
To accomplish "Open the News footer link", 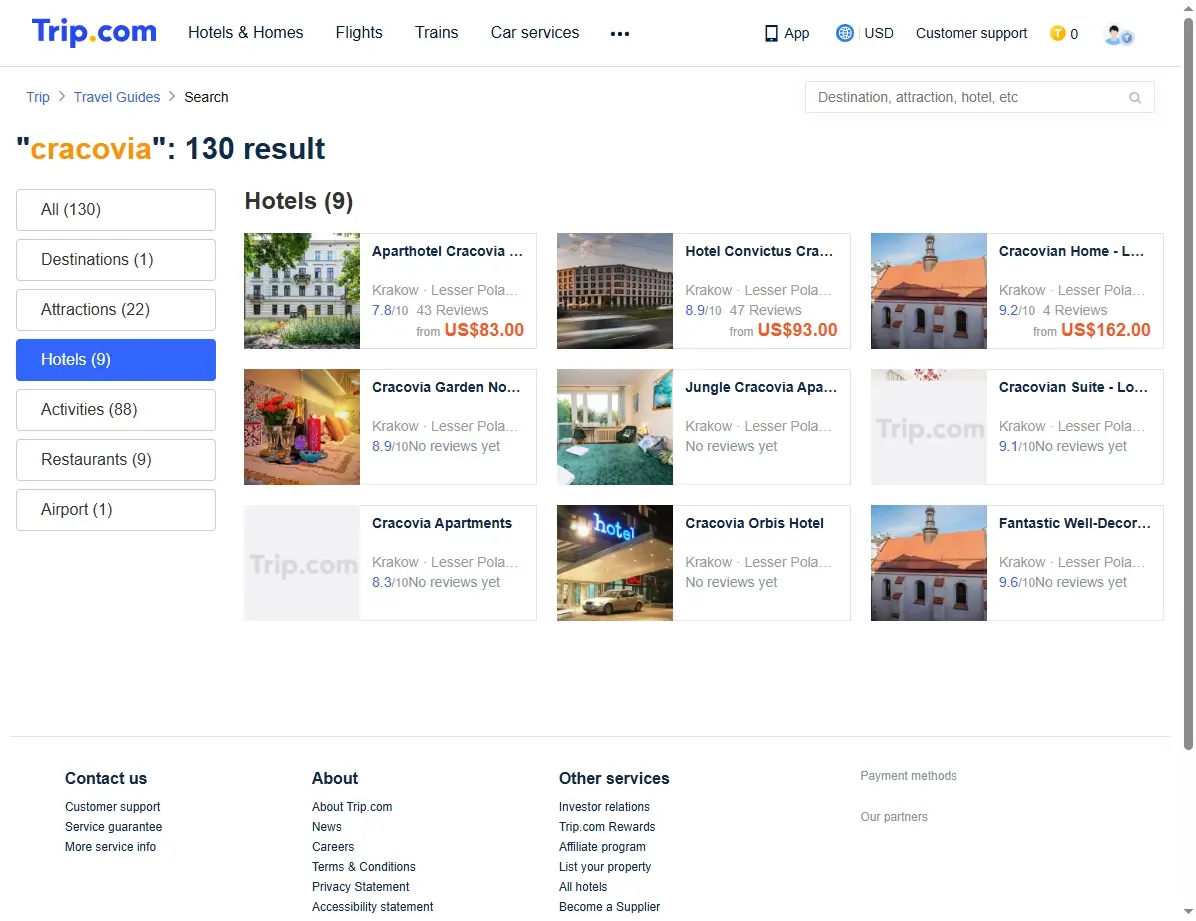I will pyautogui.click(x=326, y=826).
